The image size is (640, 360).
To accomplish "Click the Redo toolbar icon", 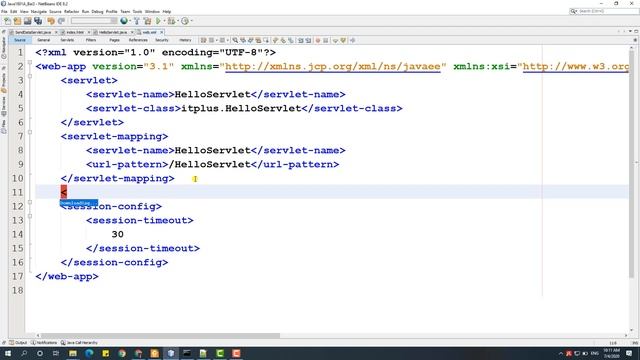I will click(x=61, y=21).
